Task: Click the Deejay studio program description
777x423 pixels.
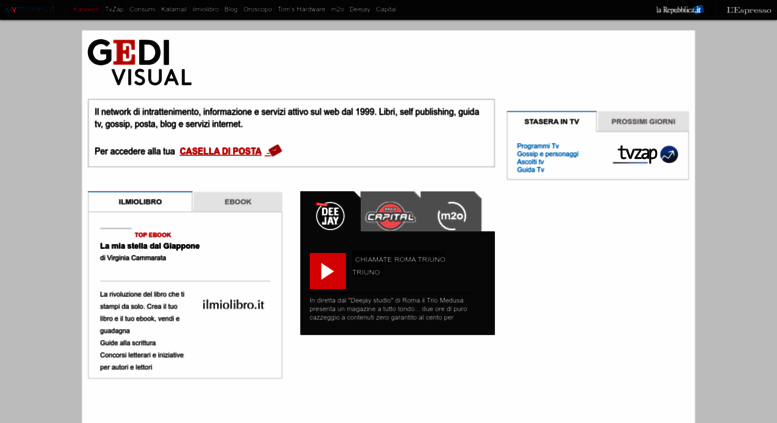Action: (x=388, y=309)
